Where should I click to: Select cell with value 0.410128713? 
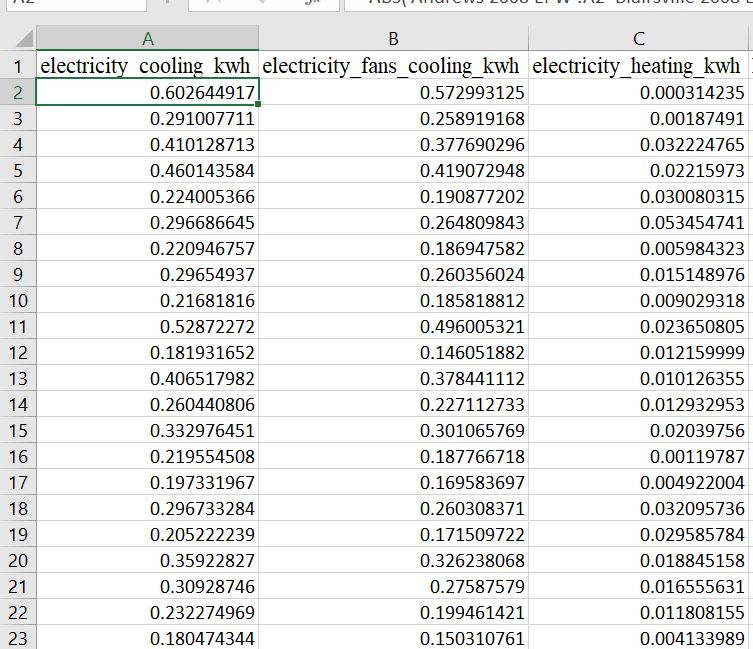(147, 145)
